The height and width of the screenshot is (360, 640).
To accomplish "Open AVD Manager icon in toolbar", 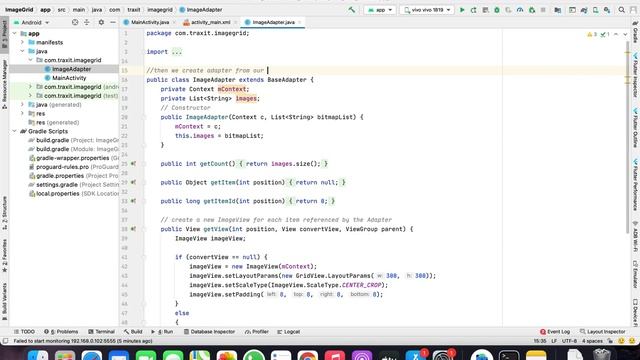I will [596, 10].
